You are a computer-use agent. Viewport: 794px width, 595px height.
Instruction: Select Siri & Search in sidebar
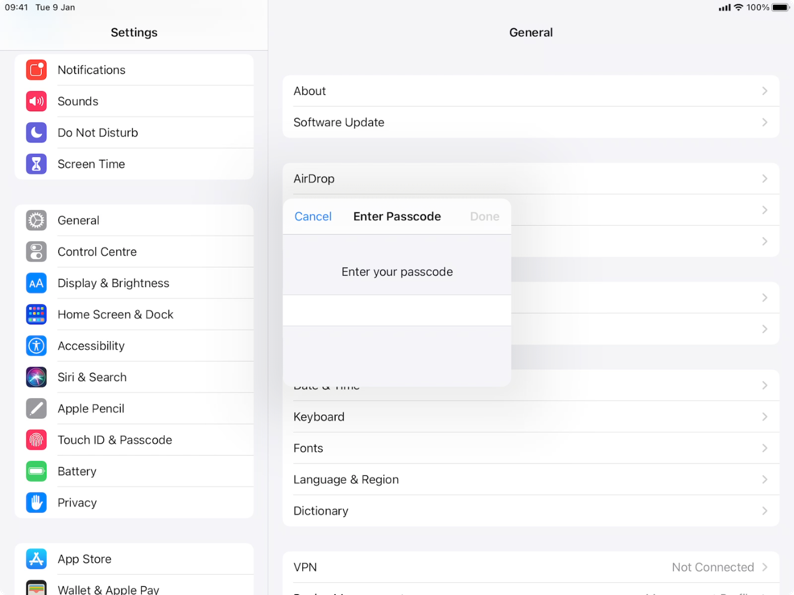134,377
